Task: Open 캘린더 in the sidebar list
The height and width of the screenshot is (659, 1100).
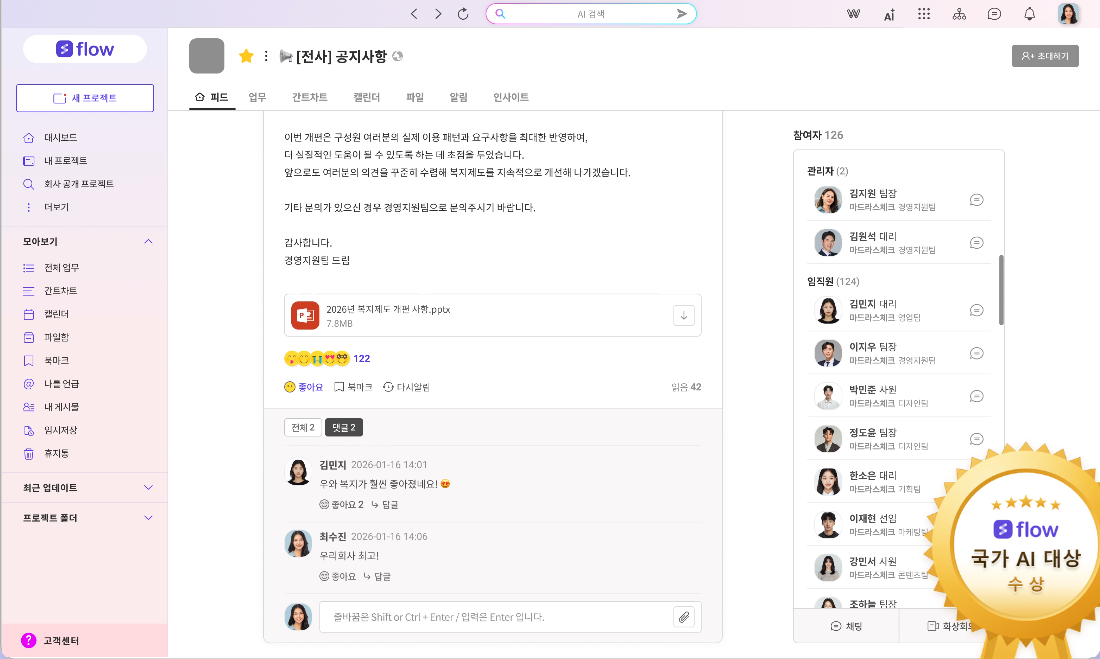Action: [56, 314]
